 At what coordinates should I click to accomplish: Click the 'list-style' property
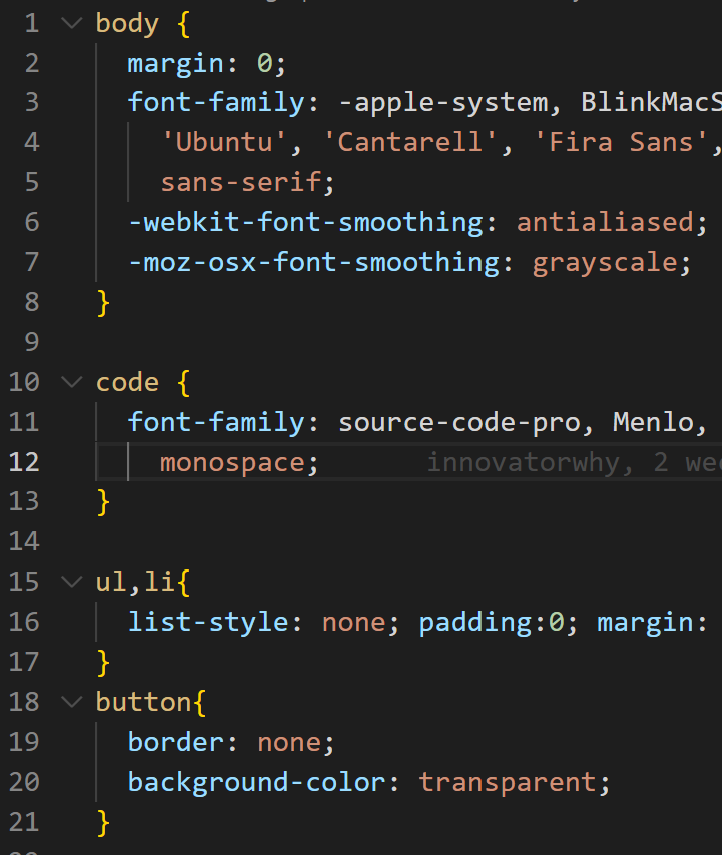point(208,623)
